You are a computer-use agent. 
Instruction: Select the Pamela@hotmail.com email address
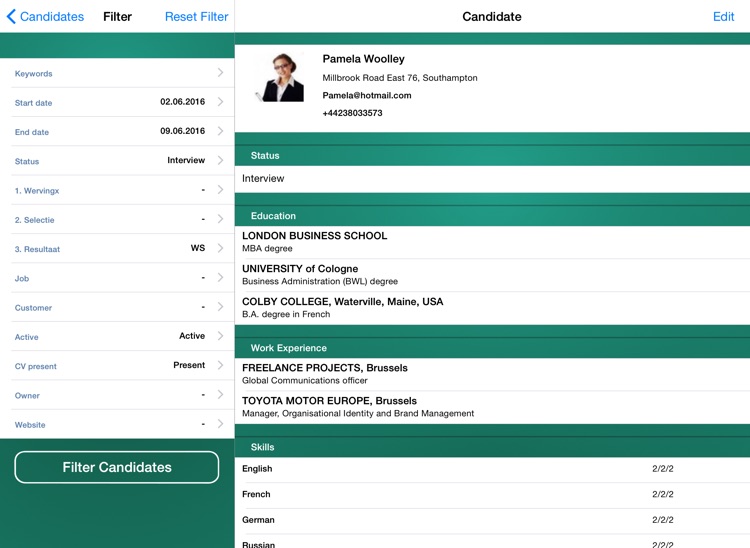click(x=367, y=96)
